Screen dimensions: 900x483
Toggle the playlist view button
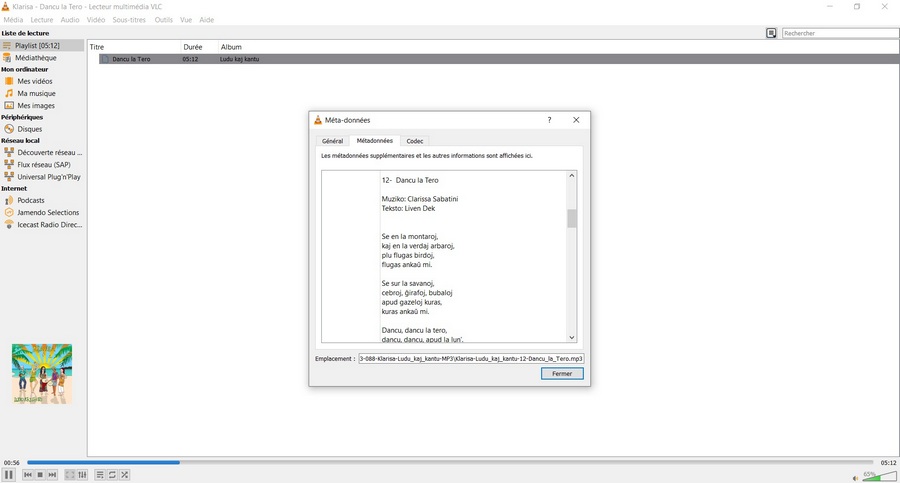[x=100, y=475]
